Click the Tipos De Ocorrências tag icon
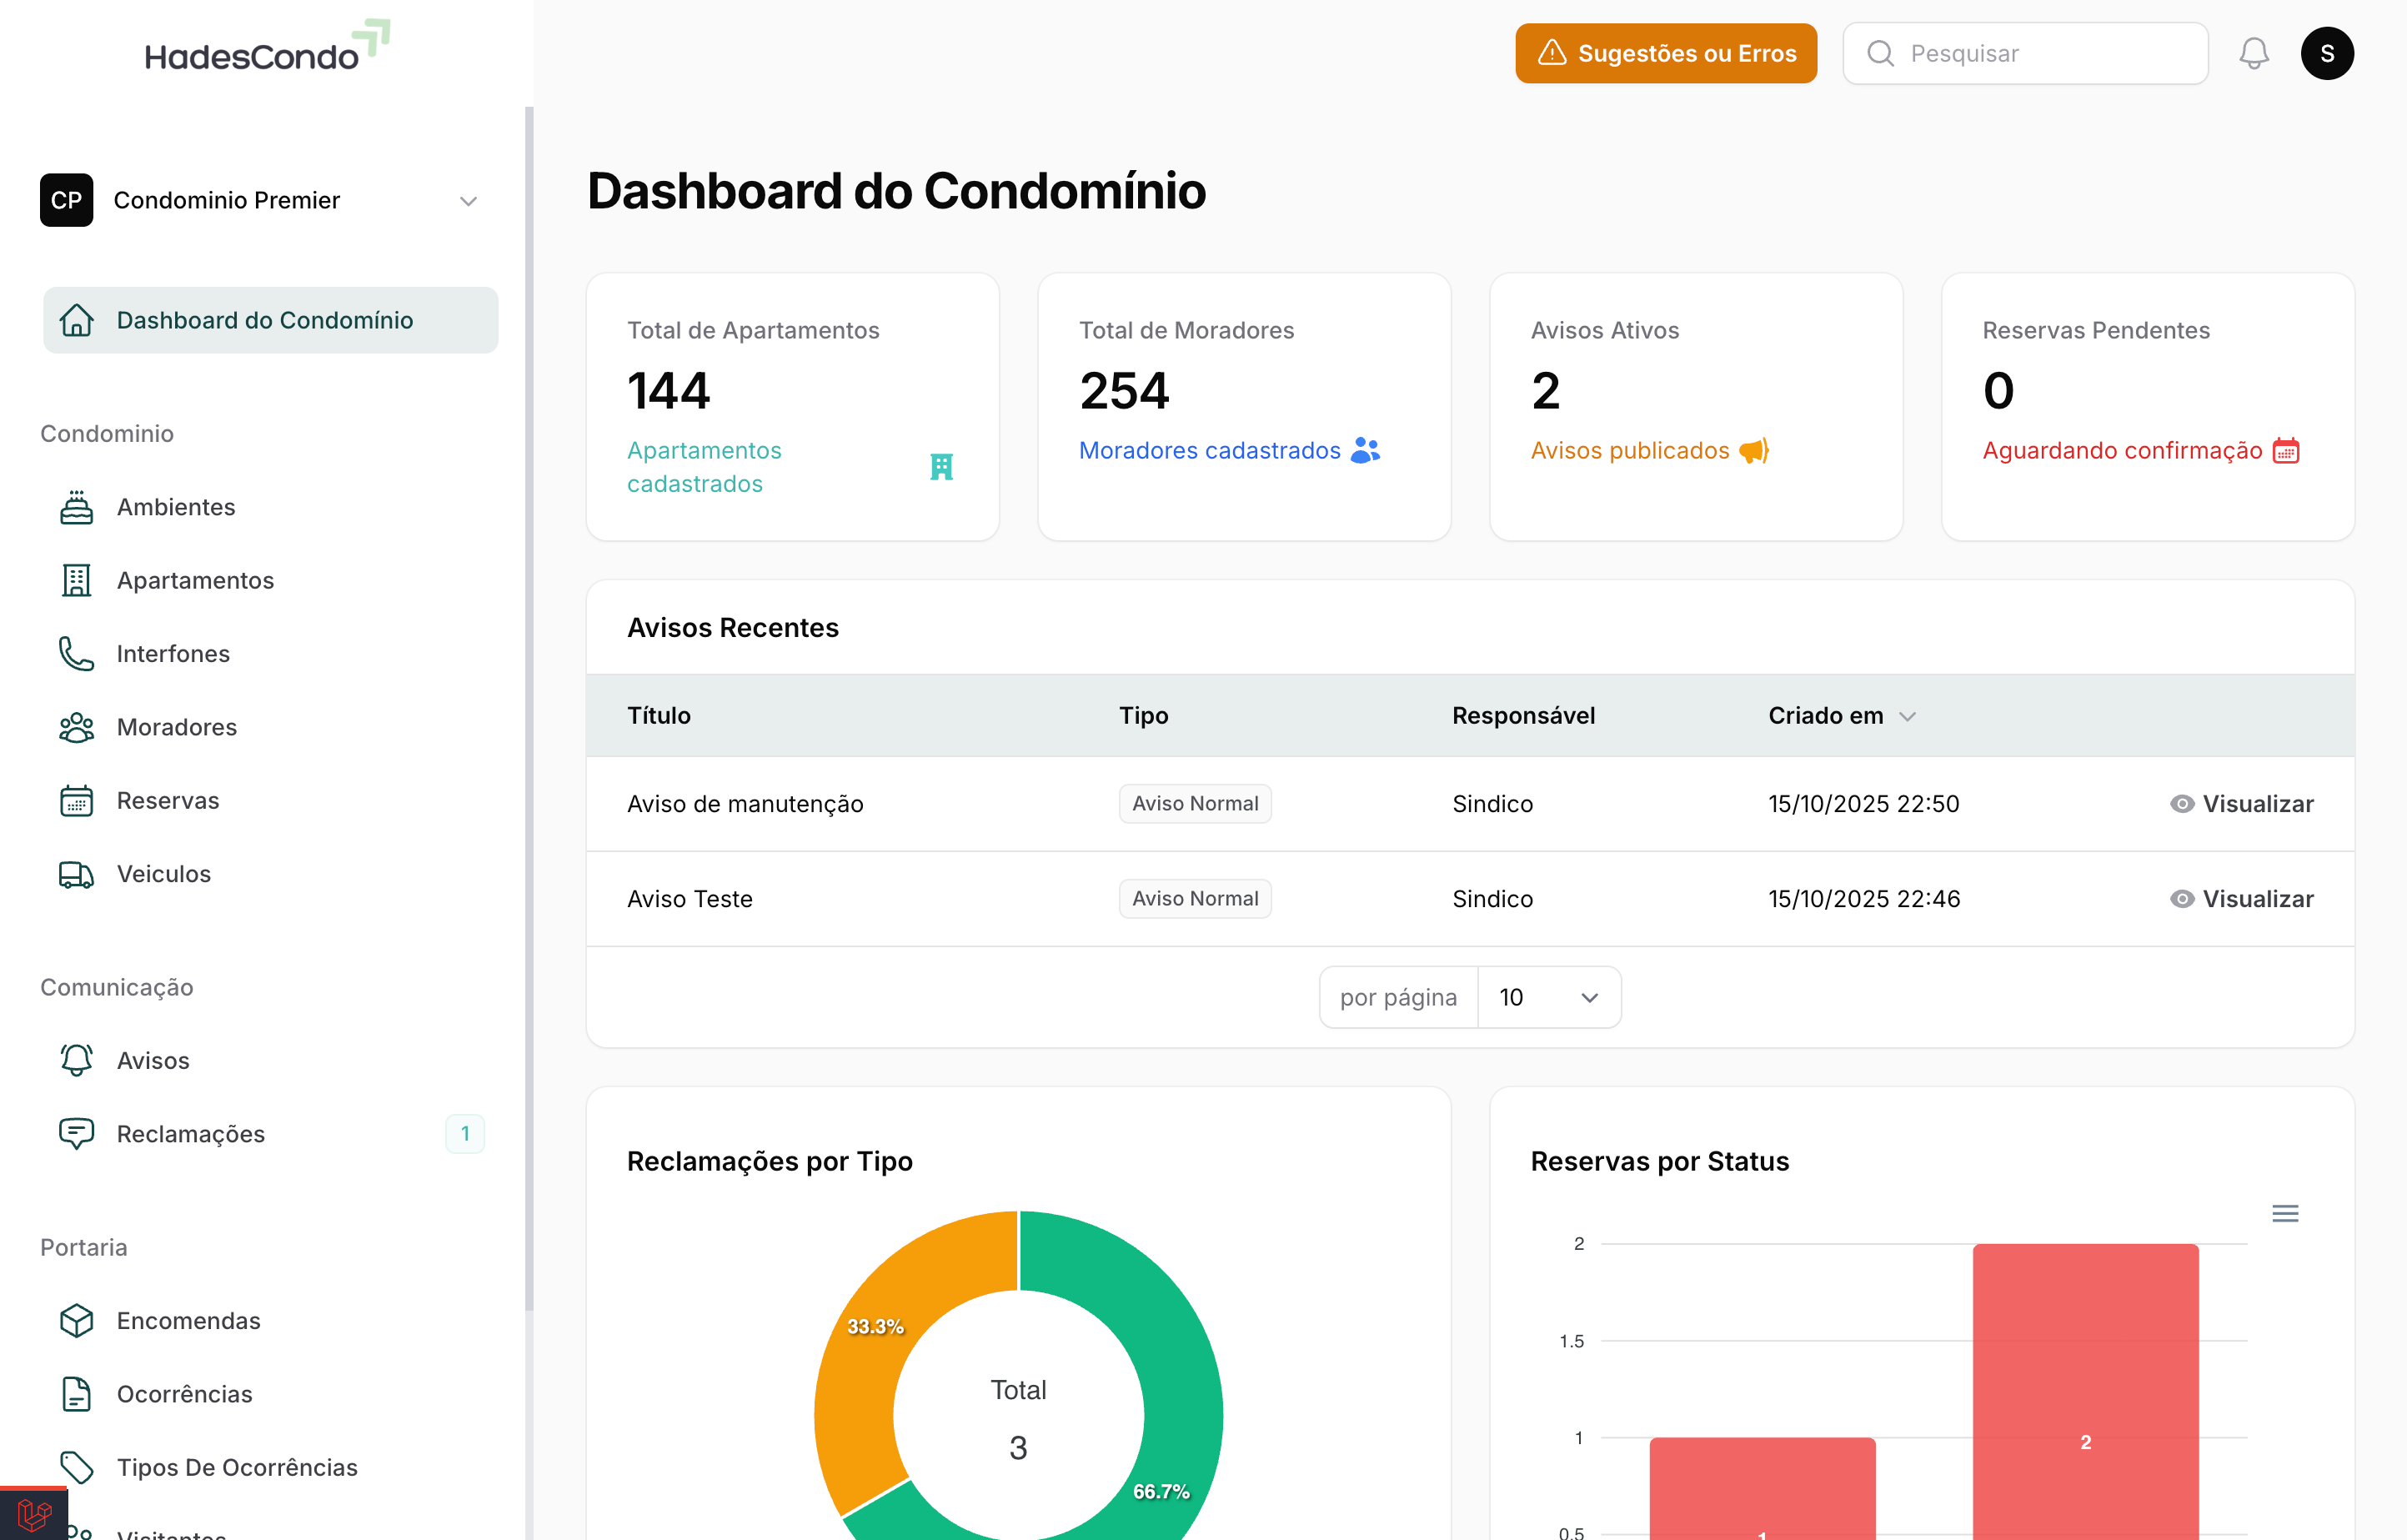Image resolution: width=2407 pixels, height=1540 pixels. [76, 1467]
